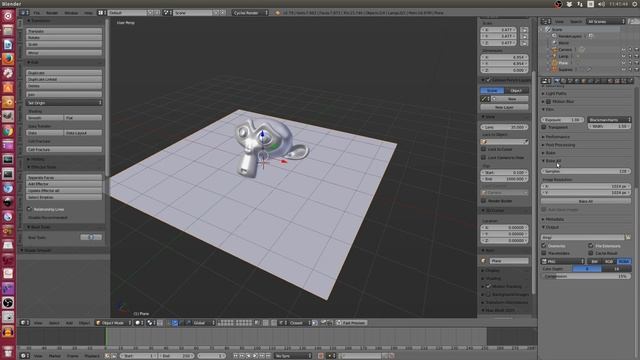The image size is (640, 360).
Task: Click the lock icon next to Scale X
Action: pyautogui.click(x=524, y=30)
